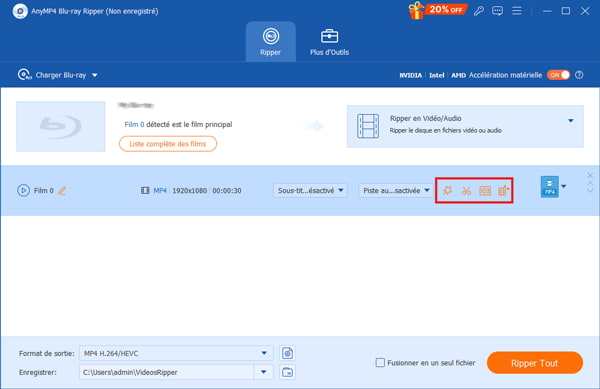This screenshot has width=600, height=389.
Task: Switch to the Plus d'Outils tab
Action: click(329, 42)
